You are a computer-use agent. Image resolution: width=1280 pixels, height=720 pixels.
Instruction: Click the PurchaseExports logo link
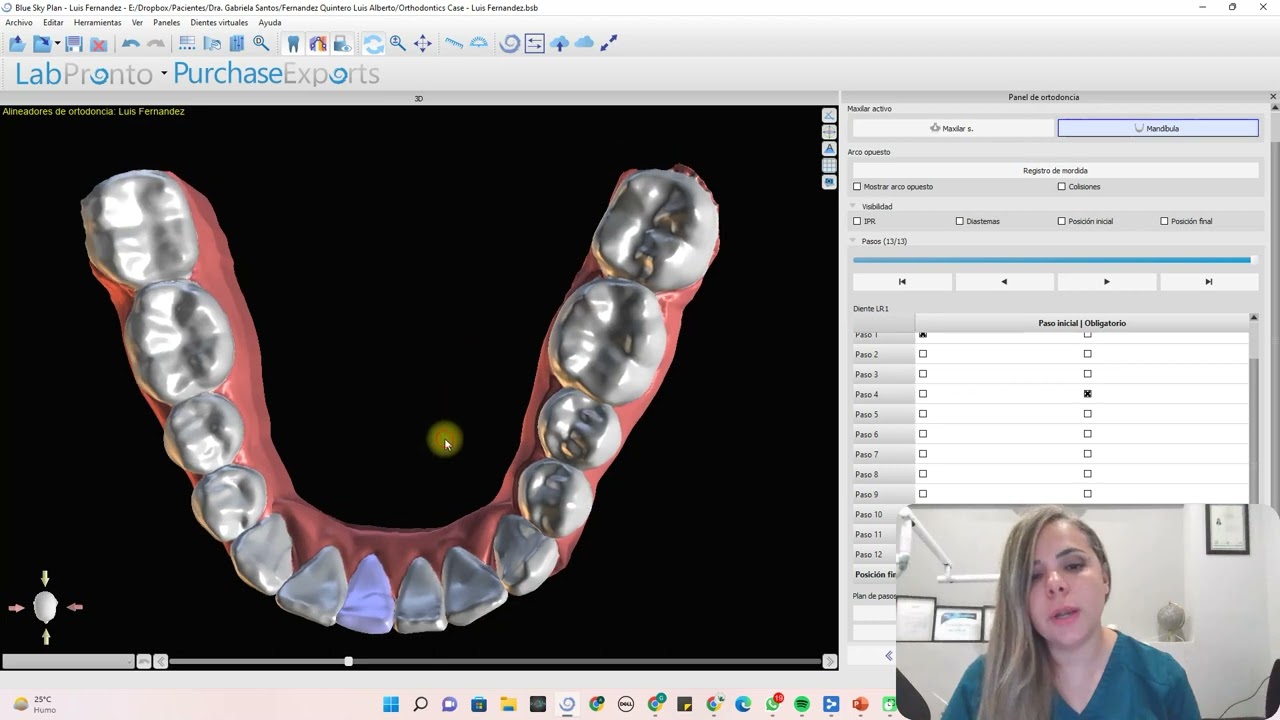tap(276, 74)
